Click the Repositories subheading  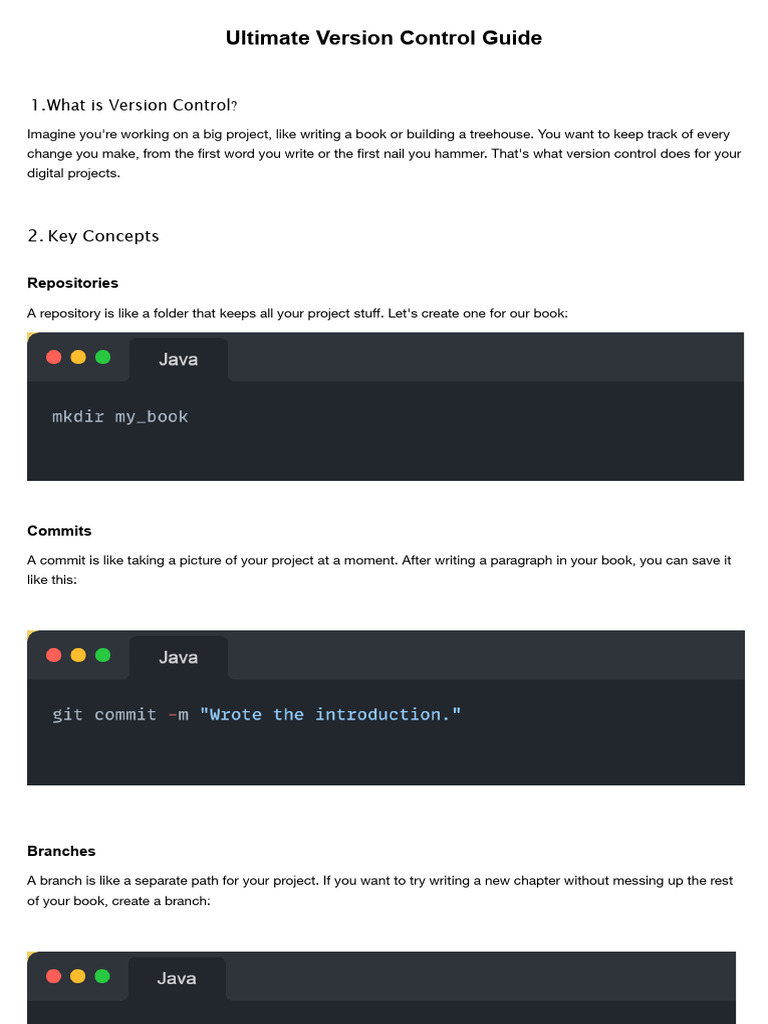[x=72, y=283]
